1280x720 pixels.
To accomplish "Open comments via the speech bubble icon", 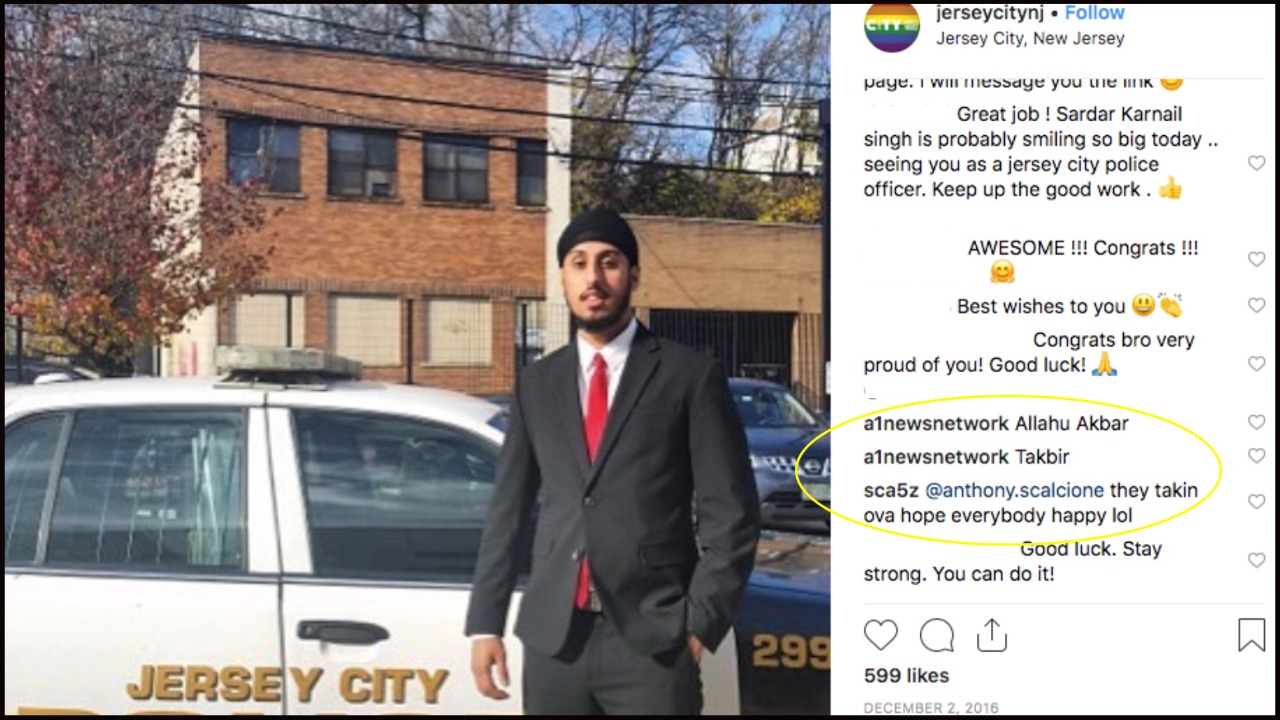I will pos(937,635).
